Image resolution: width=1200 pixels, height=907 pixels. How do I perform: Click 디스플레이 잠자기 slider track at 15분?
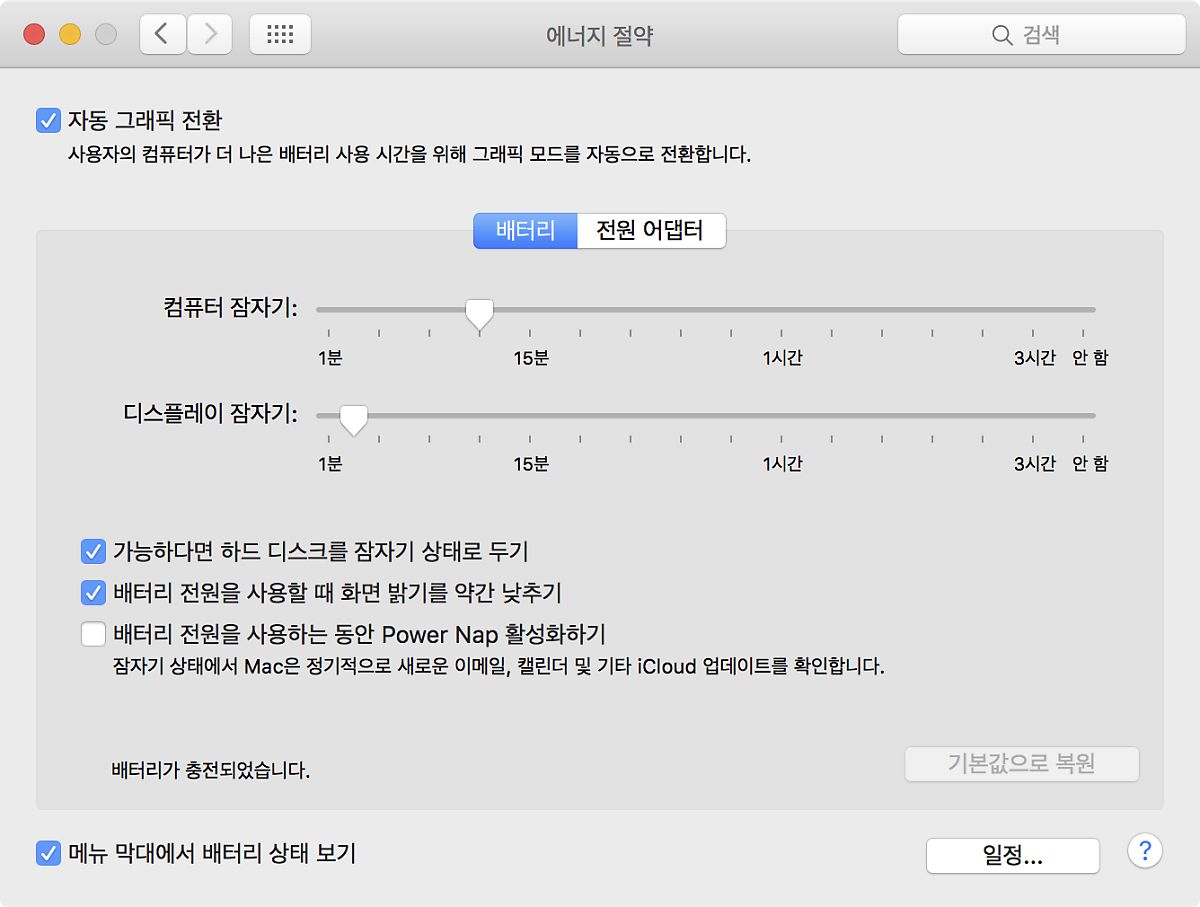pyautogui.click(x=531, y=416)
